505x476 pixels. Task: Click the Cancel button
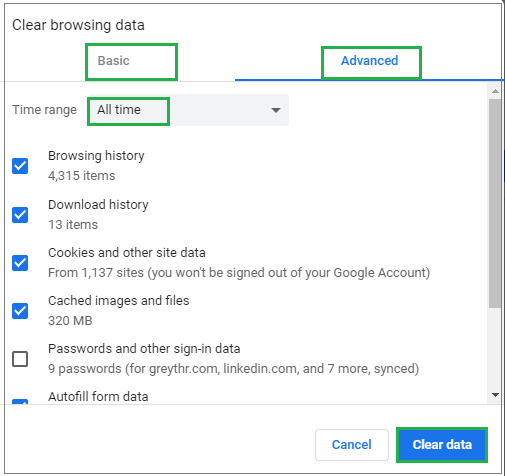(352, 445)
